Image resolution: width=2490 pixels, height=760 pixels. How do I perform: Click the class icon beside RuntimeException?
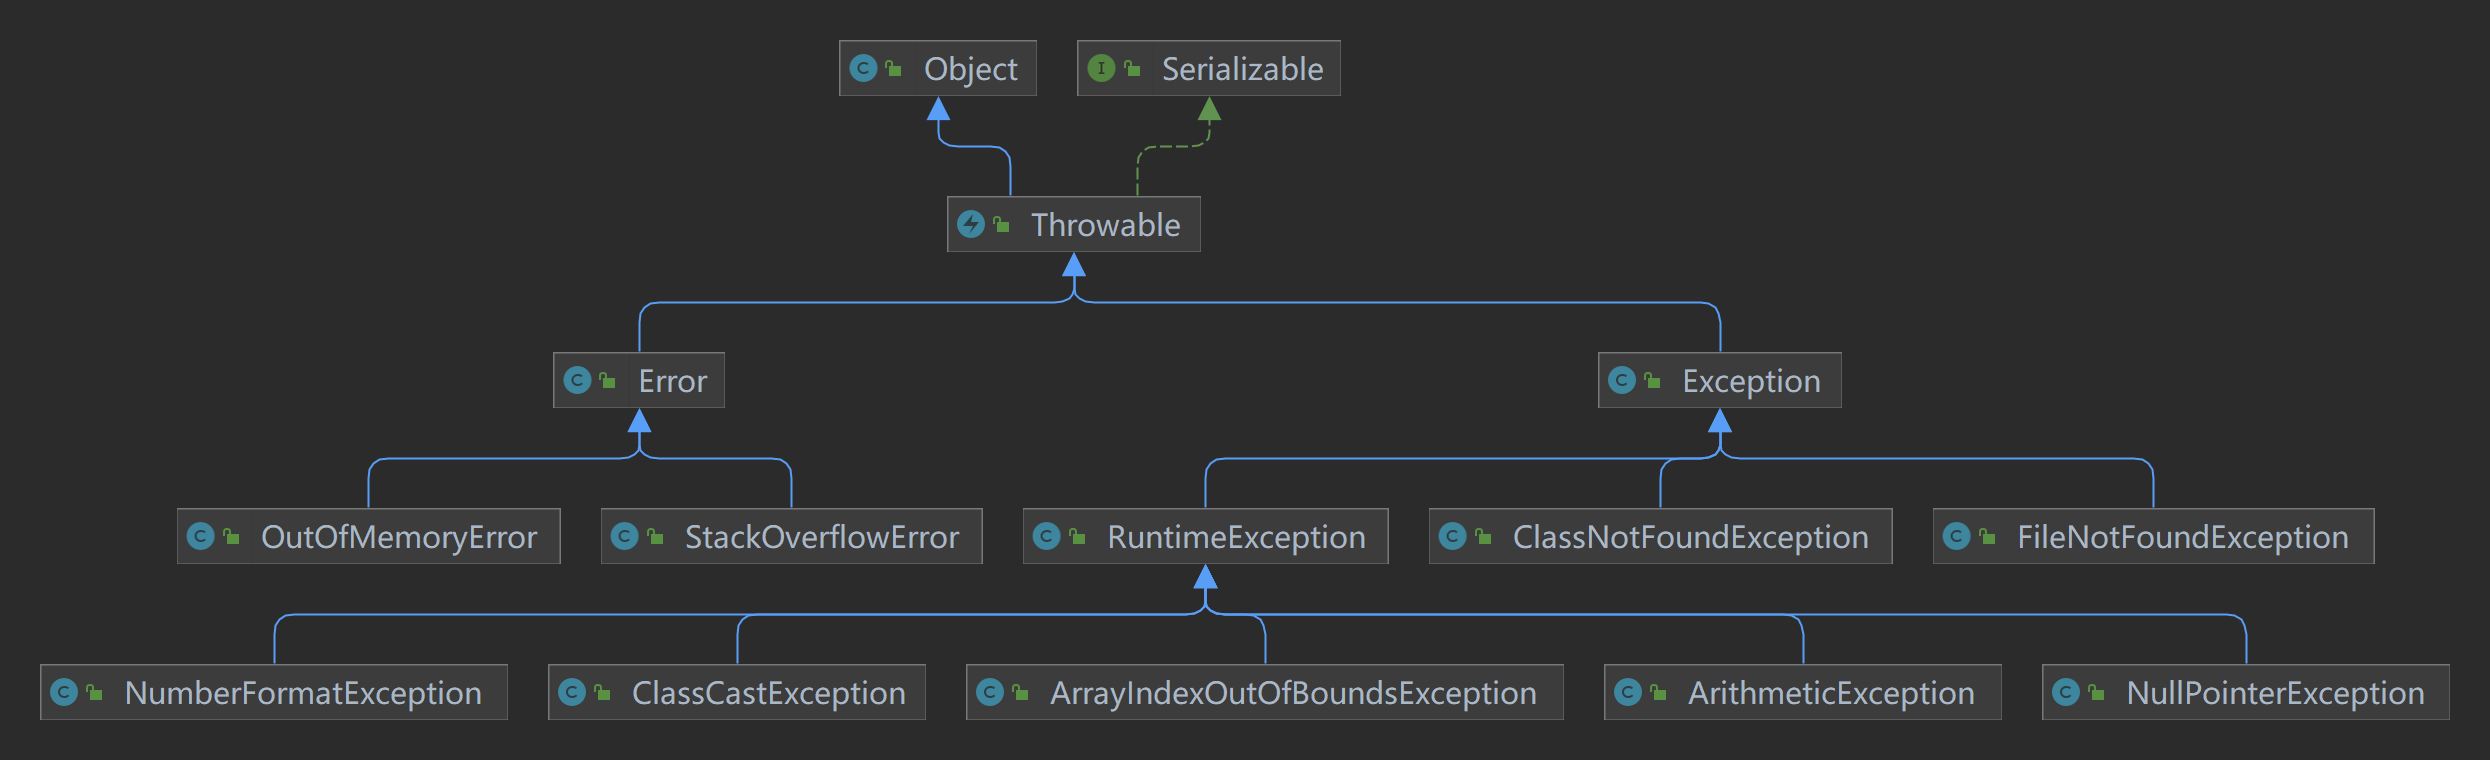1047,536
